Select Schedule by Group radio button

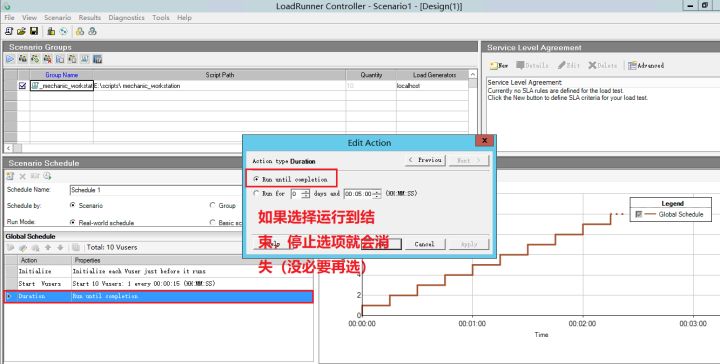coord(212,206)
